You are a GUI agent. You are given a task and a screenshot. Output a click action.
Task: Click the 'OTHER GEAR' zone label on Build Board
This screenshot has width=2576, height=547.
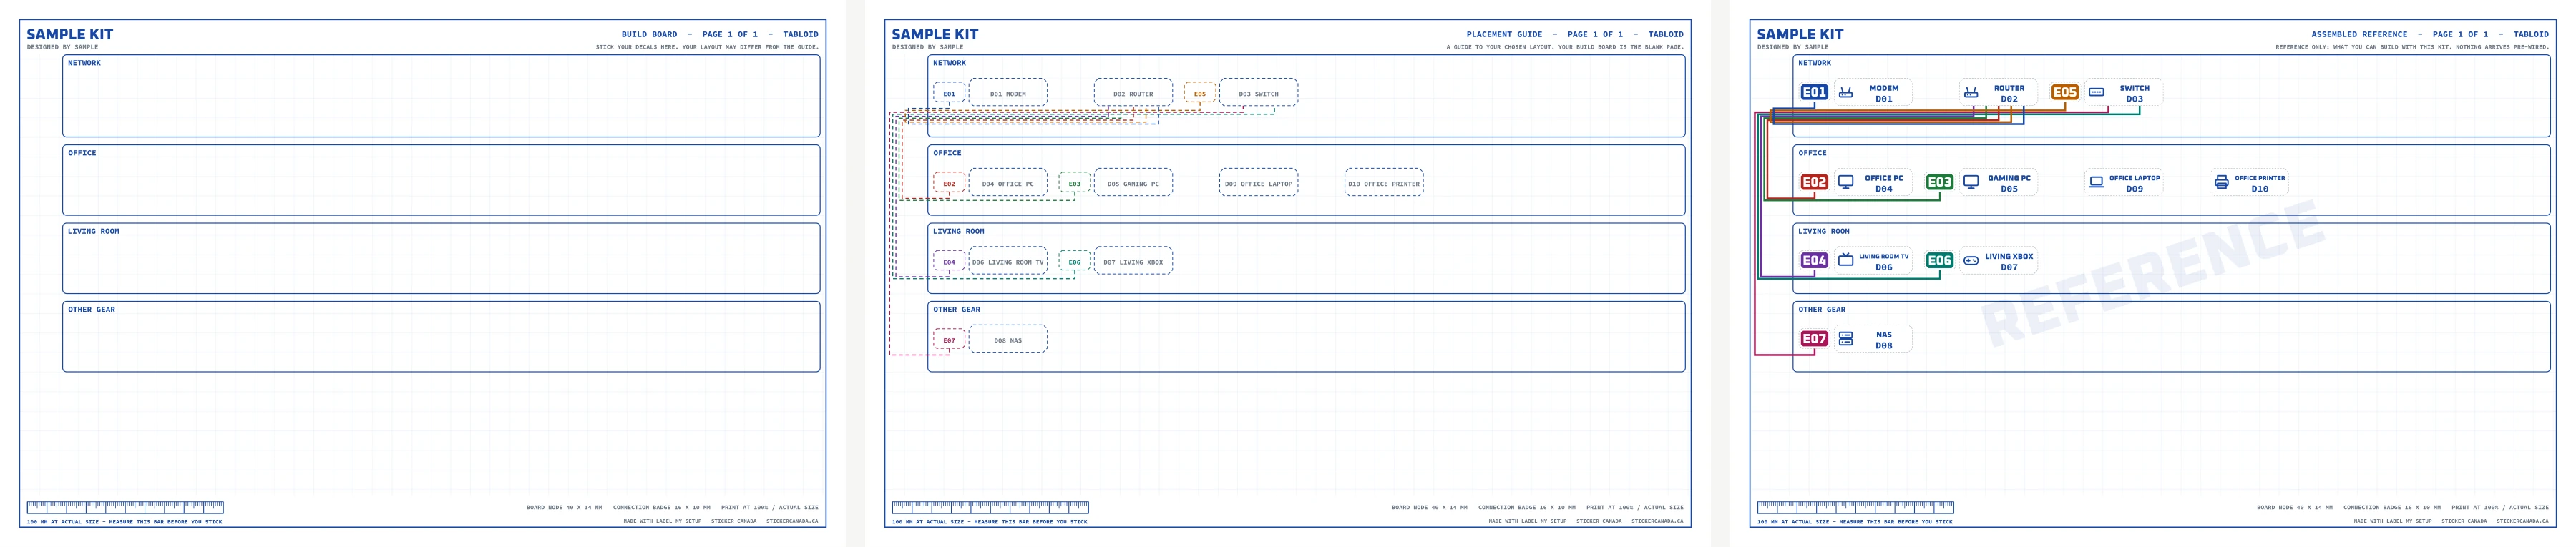91,309
